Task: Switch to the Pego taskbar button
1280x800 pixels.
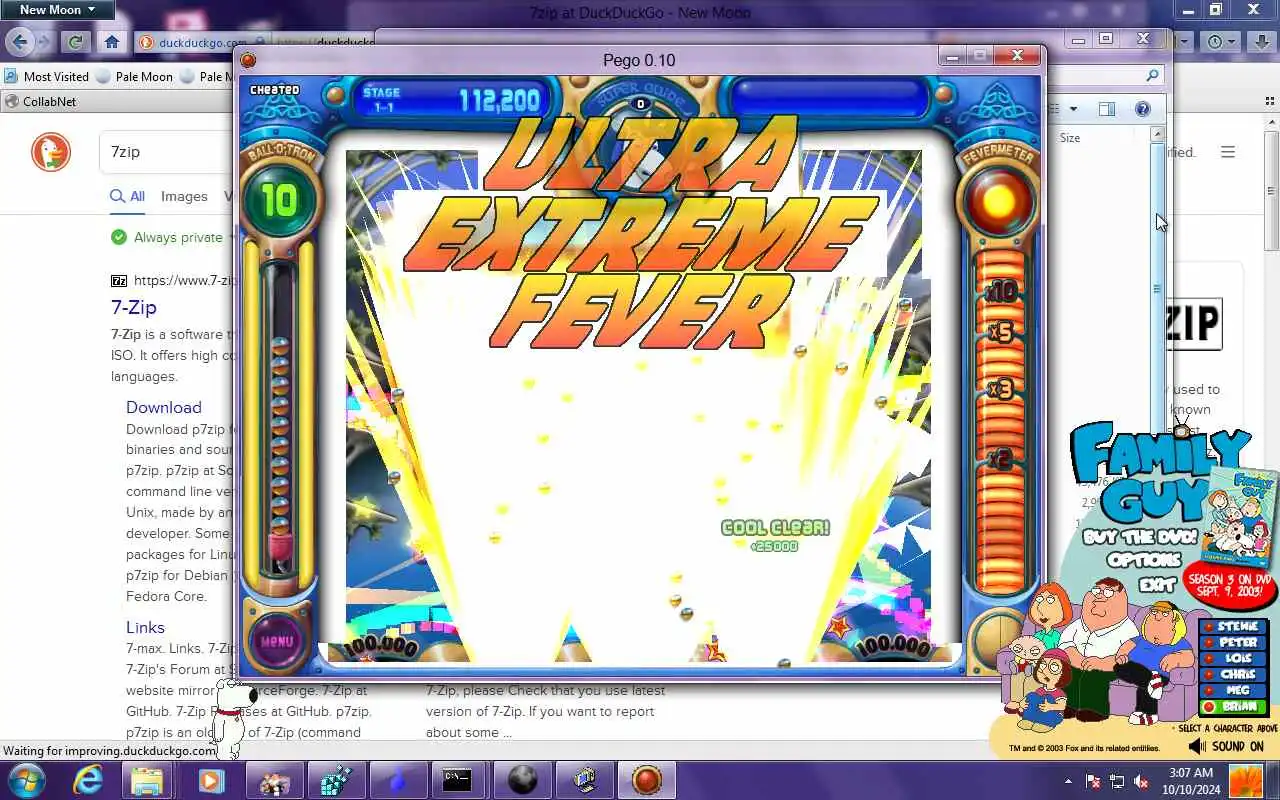Action: click(647, 780)
